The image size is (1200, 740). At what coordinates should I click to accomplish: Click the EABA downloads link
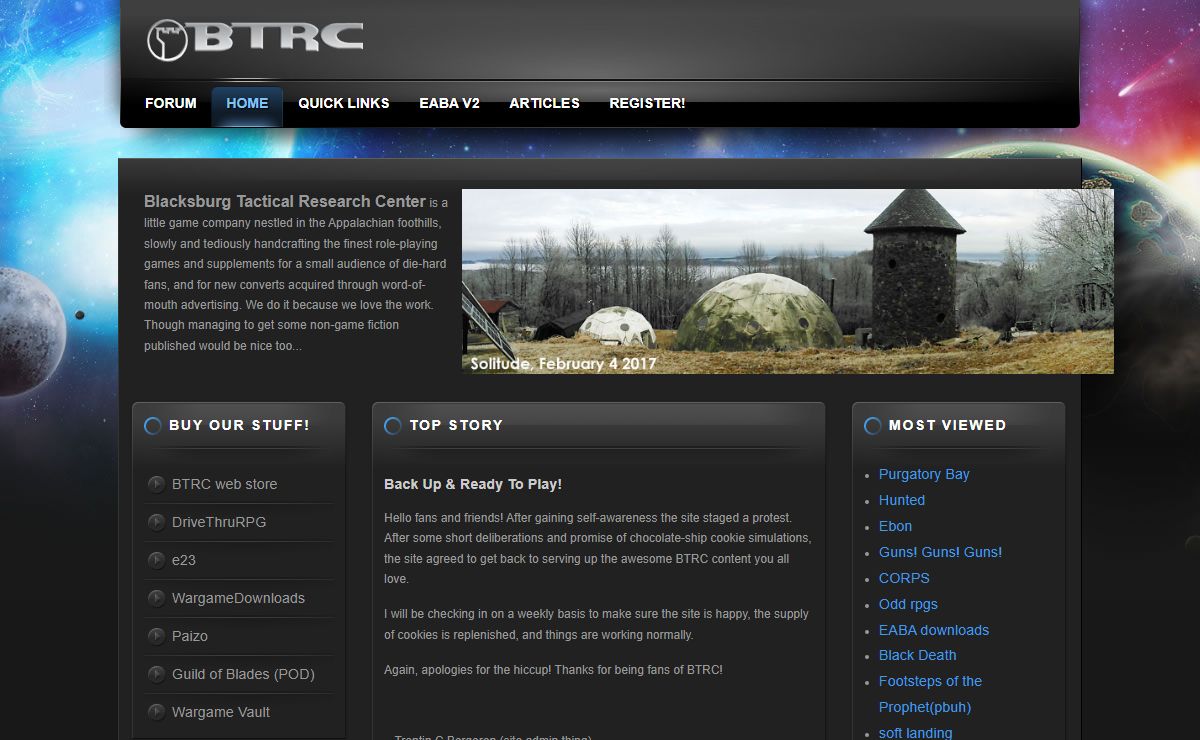[933, 630]
